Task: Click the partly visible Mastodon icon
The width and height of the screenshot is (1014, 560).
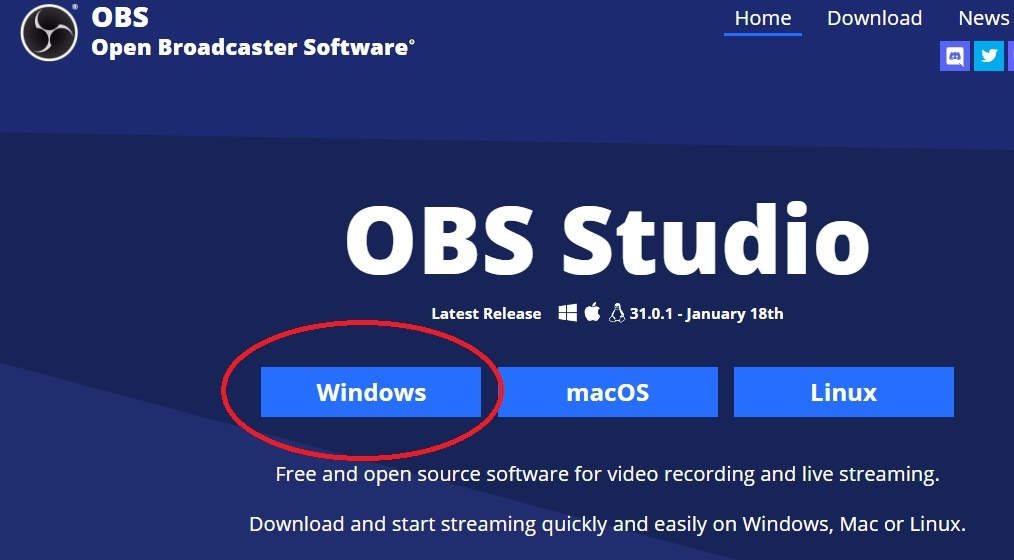Action: tap(1011, 56)
